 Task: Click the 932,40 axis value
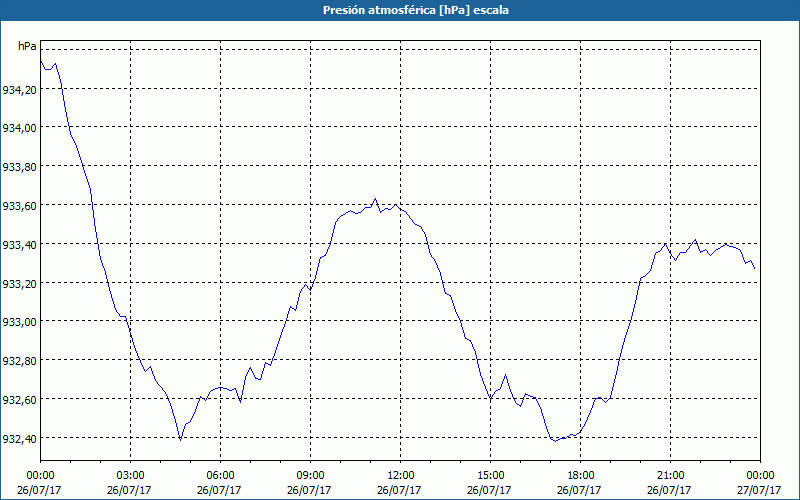(x=19, y=439)
